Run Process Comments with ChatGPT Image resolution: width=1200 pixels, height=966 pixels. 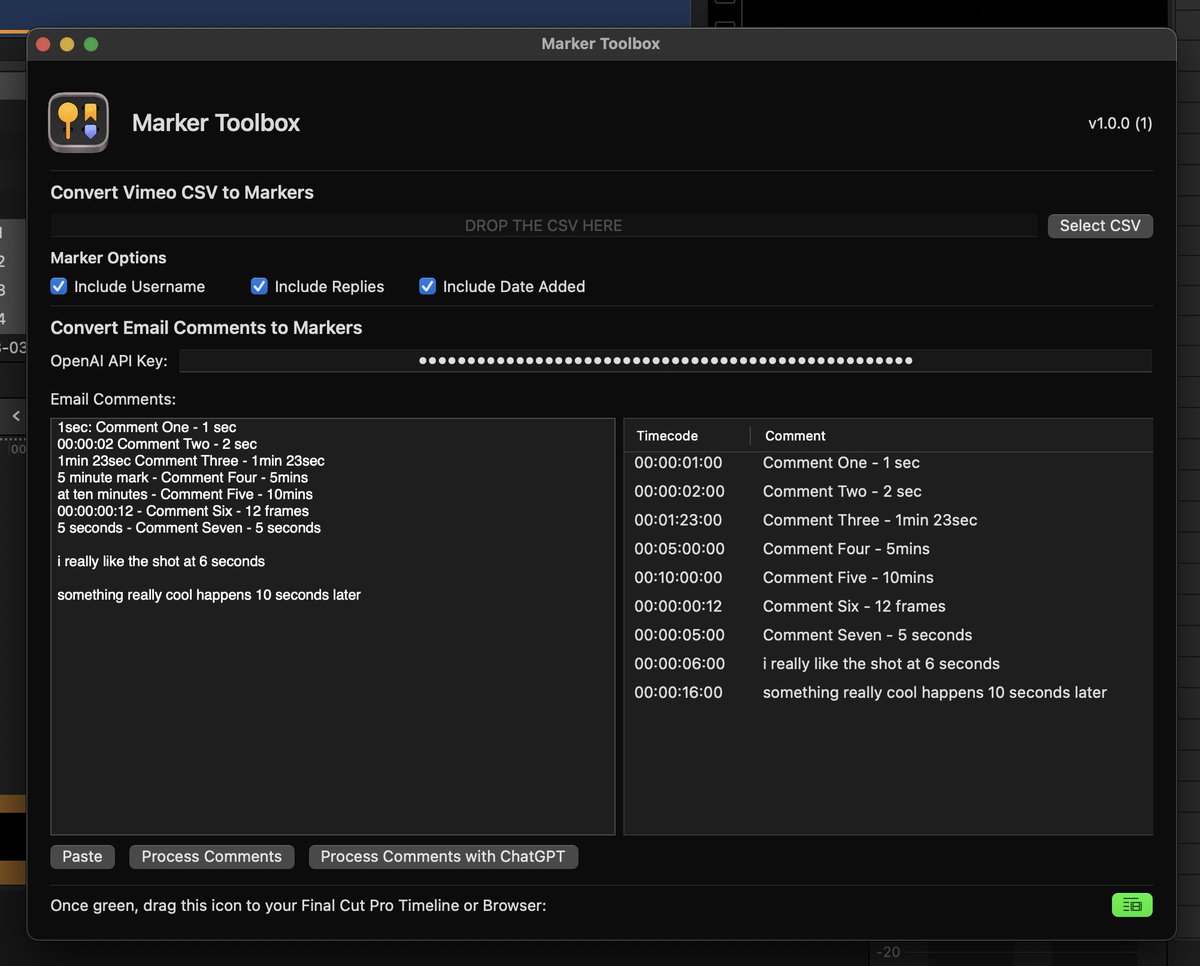click(x=443, y=856)
